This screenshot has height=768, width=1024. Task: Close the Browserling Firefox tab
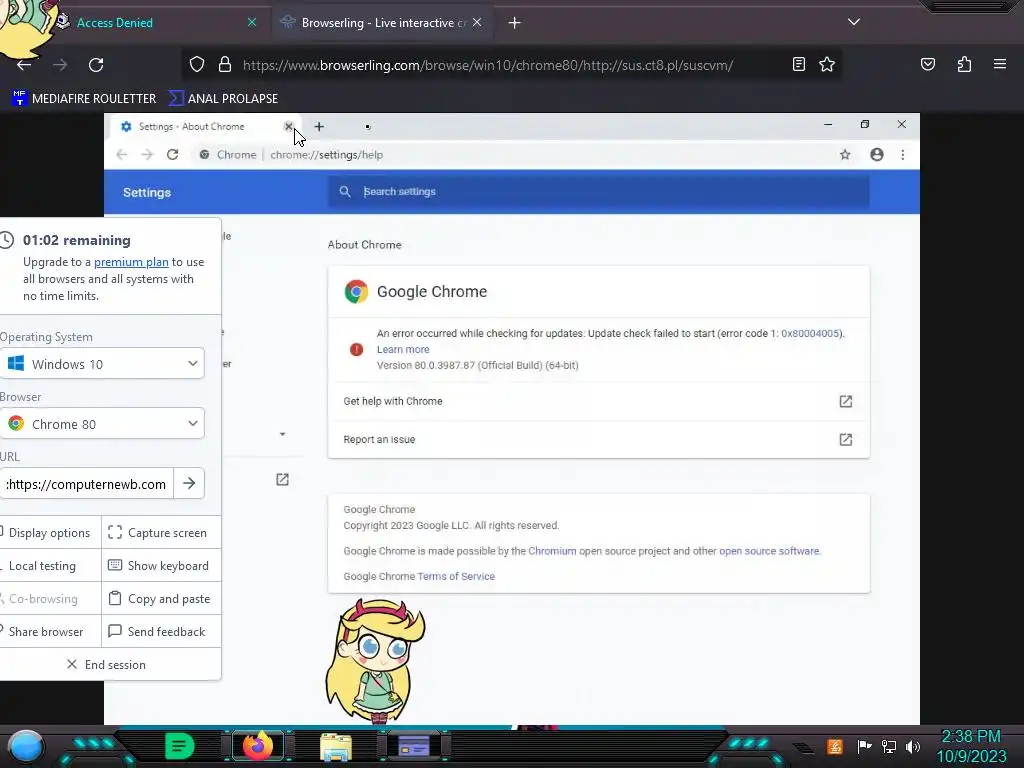point(477,22)
